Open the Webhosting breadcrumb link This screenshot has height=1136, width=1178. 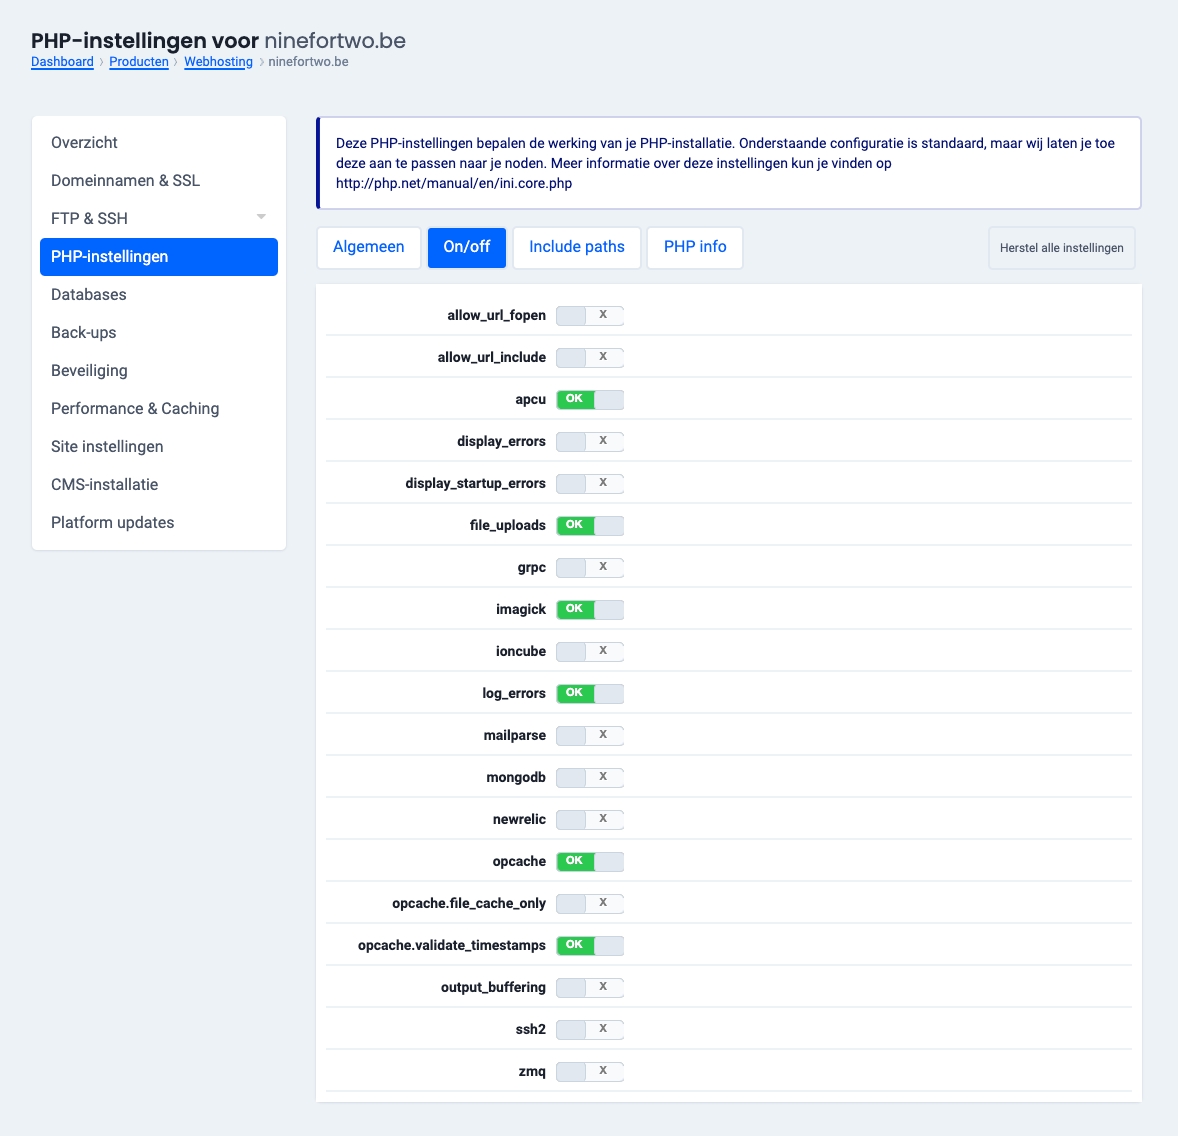[218, 62]
